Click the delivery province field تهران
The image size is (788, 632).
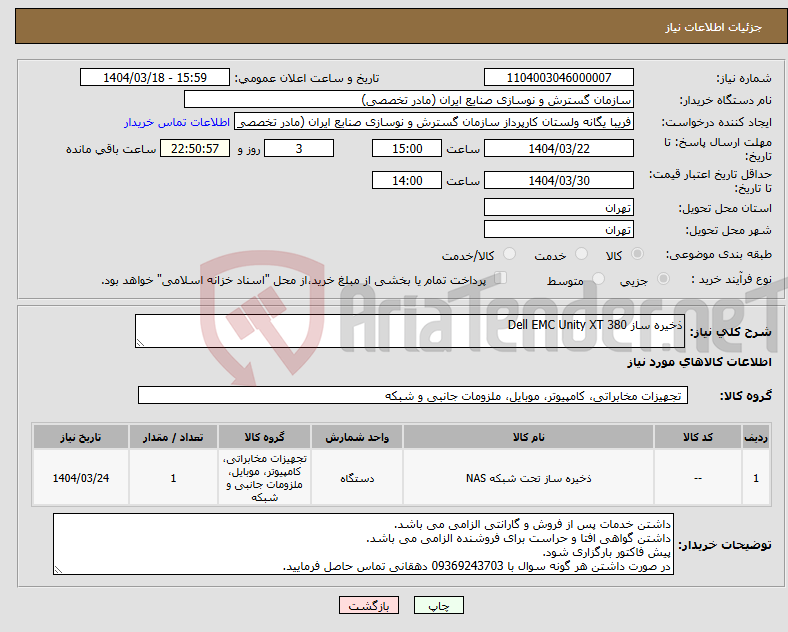[558, 207]
